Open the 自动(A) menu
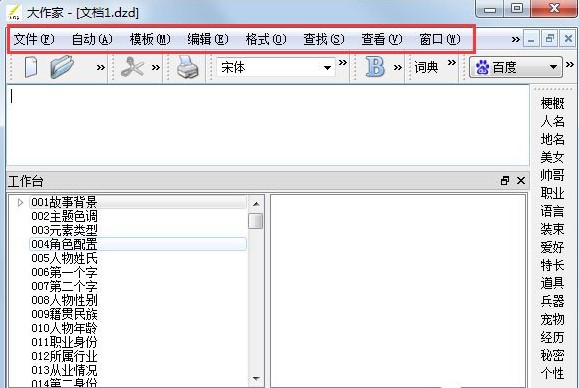 [x=92, y=39]
